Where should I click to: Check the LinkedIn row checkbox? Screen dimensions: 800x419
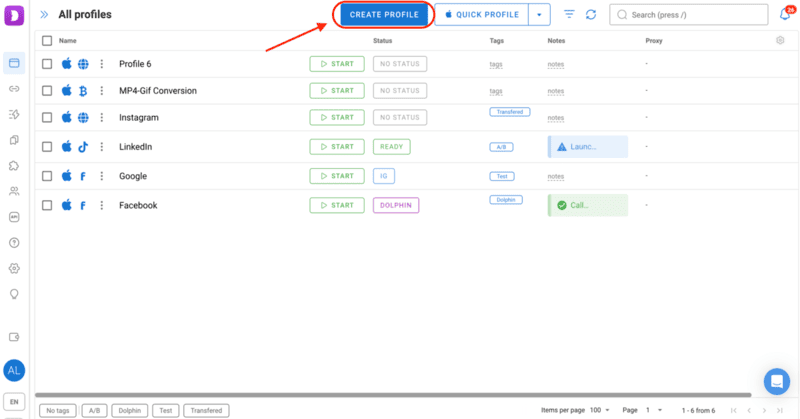coord(47,146)
